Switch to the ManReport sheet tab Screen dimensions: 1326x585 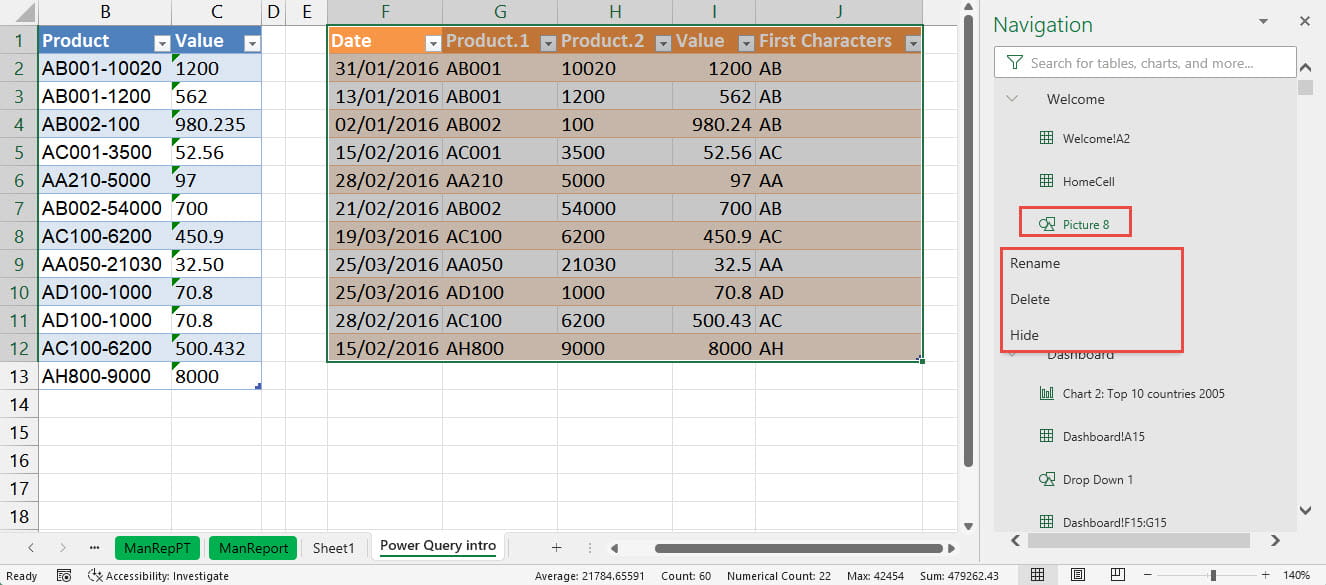pos(254,547)
